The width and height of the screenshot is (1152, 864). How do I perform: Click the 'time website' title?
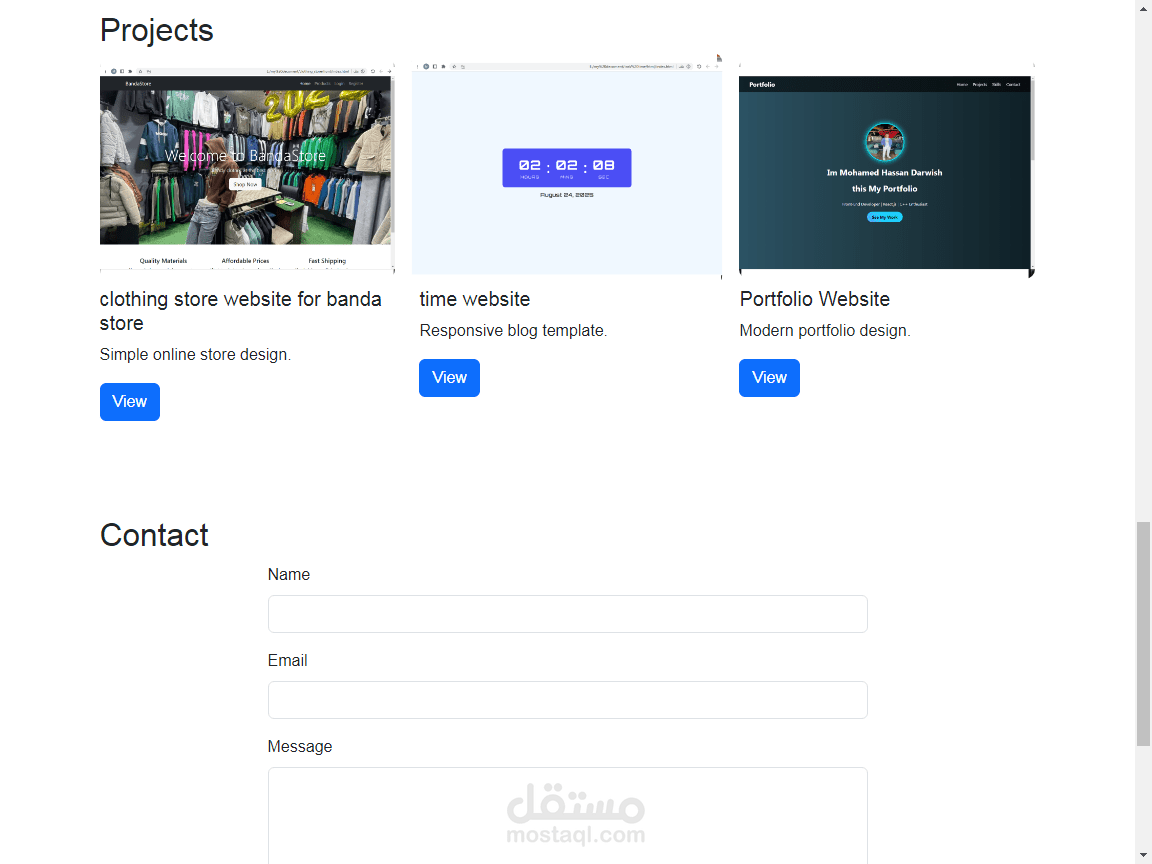(475, 299)
